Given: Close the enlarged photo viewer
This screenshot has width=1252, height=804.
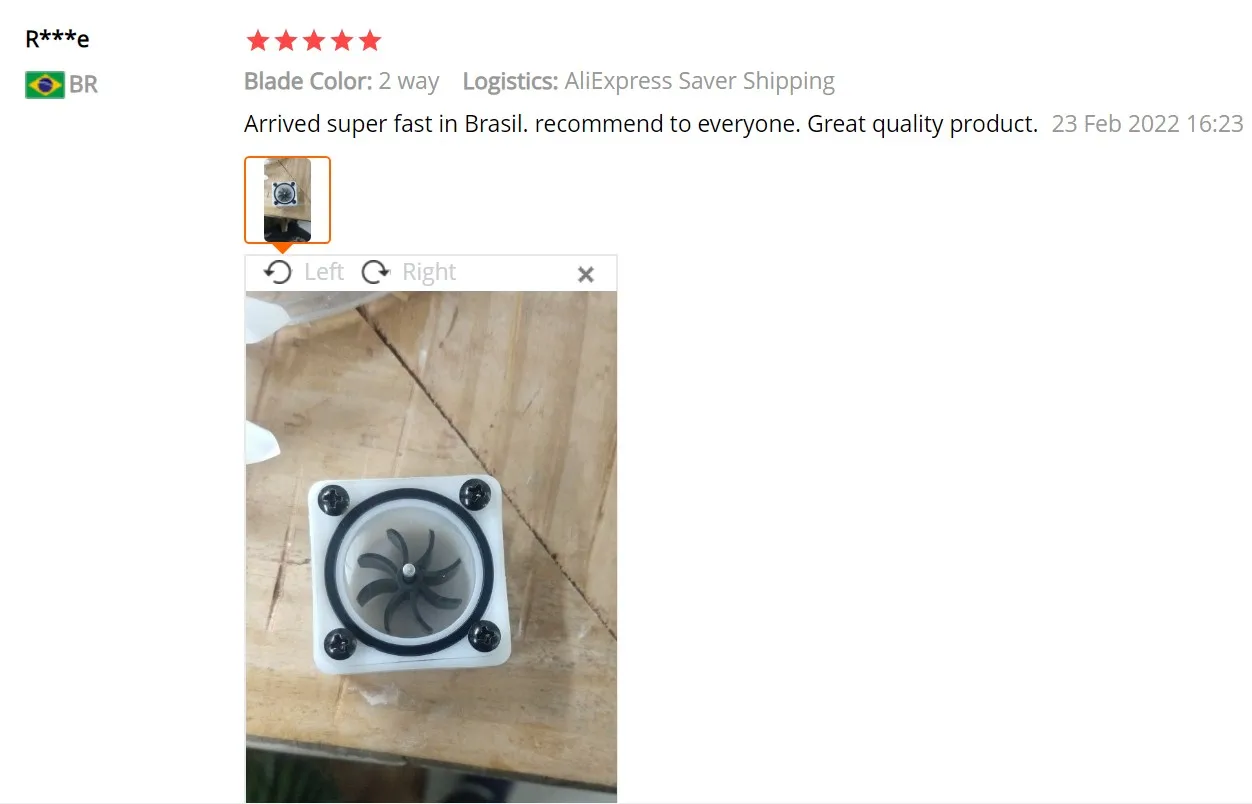Looking at the screenshot, I should point(586,274).
